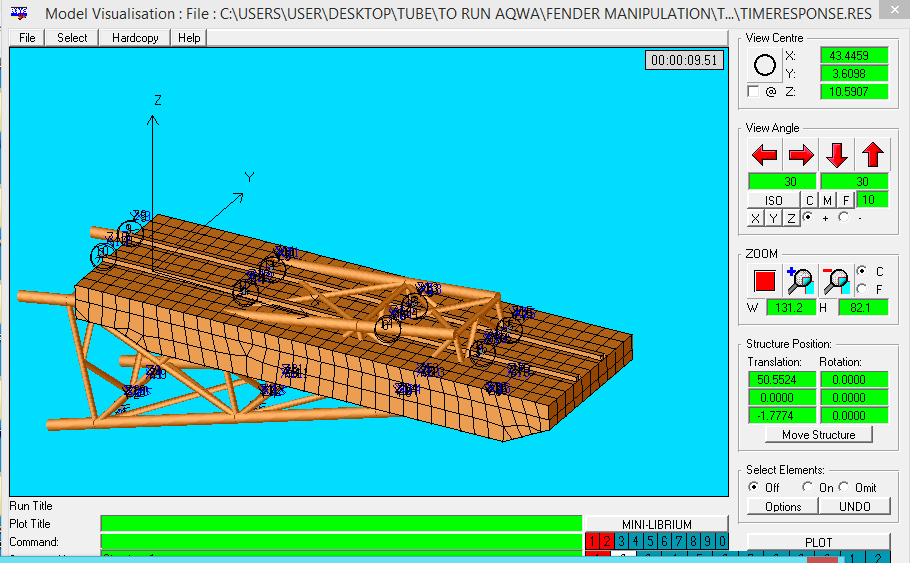Click the red square zoom reset button
This screenshot has height=563, width=910.
pos(765,281)
